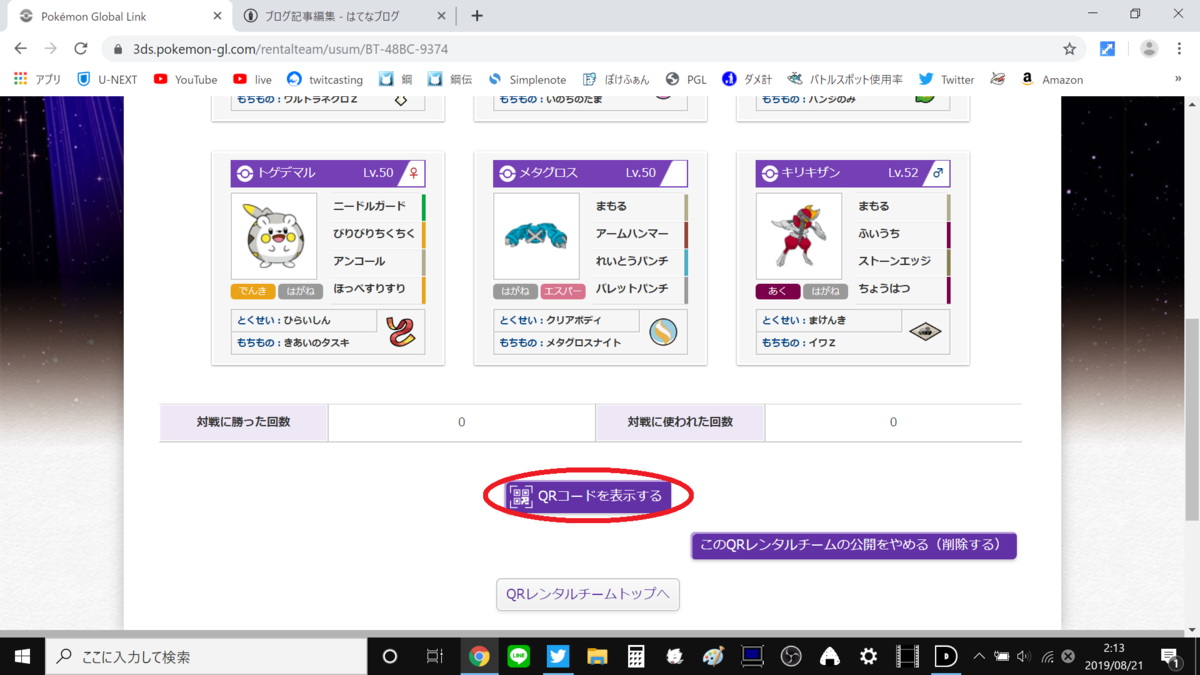
Task: Open the ダメ計 bookmark
Action: click(x=747, y=79)
